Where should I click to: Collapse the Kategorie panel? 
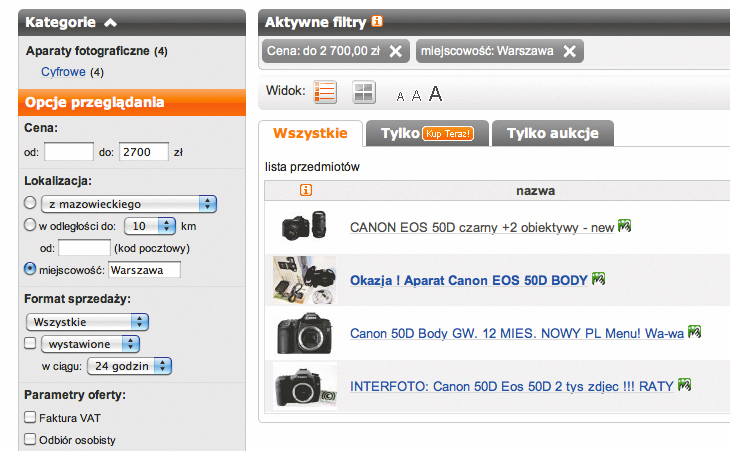(x=110, y=21)
